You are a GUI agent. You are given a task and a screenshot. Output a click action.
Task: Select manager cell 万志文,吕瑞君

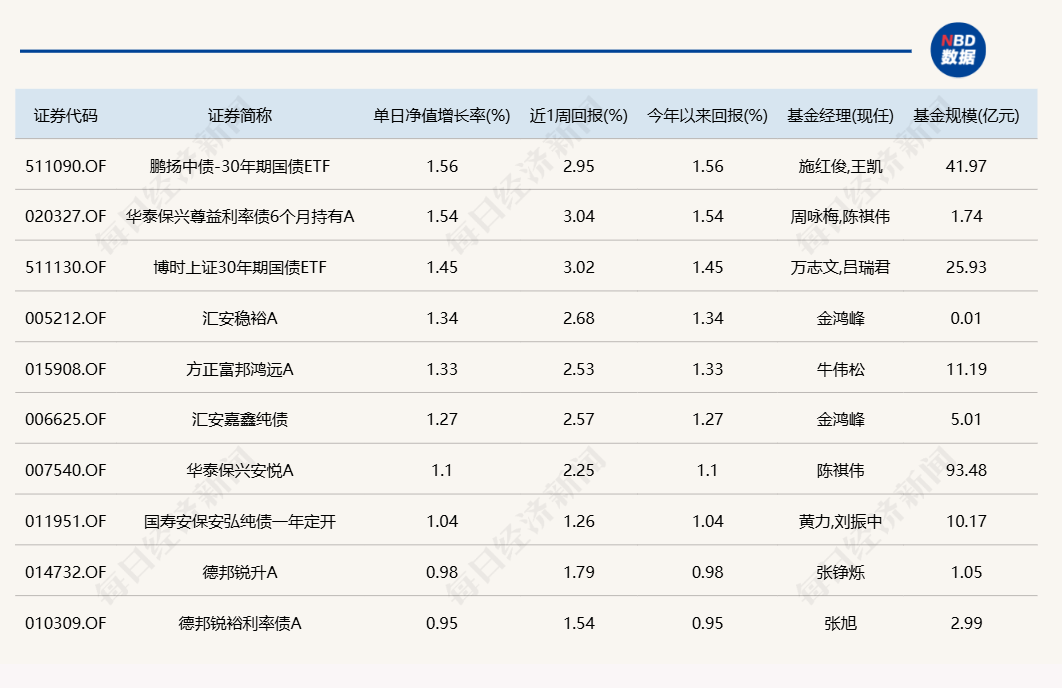click(x=841, y=267)
